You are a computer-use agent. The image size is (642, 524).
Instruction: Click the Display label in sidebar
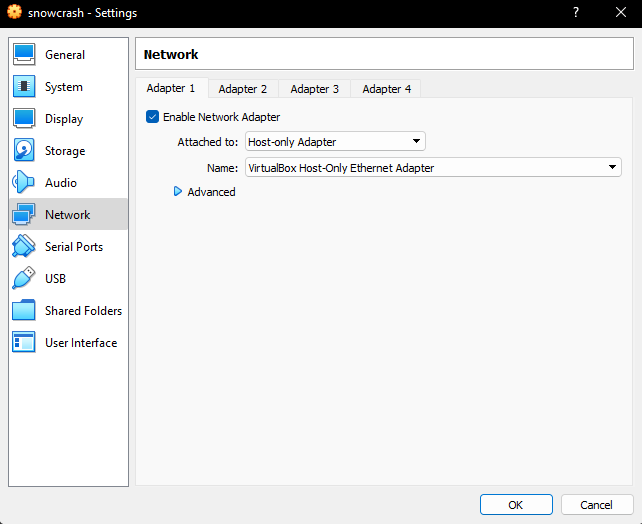click(x=64, y=119)
